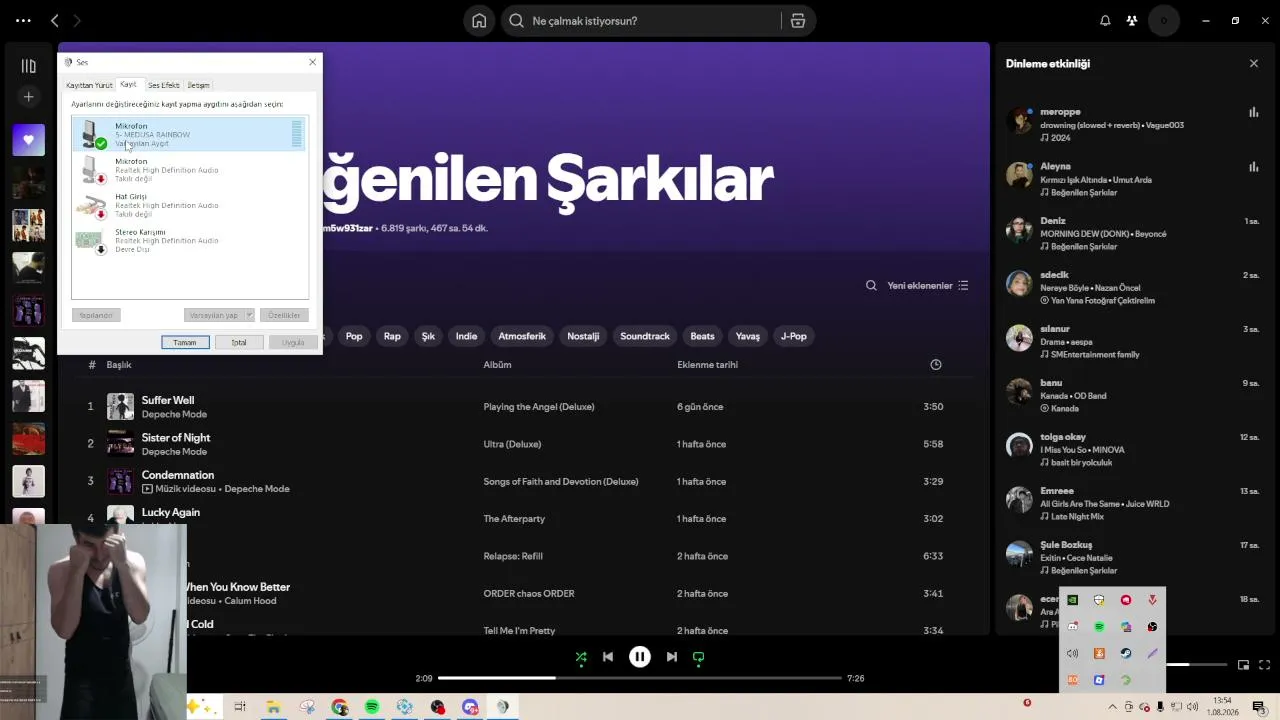This screenshot has width=1280, height=720.
Task: Toggle repeat mode
Action: 699,657
